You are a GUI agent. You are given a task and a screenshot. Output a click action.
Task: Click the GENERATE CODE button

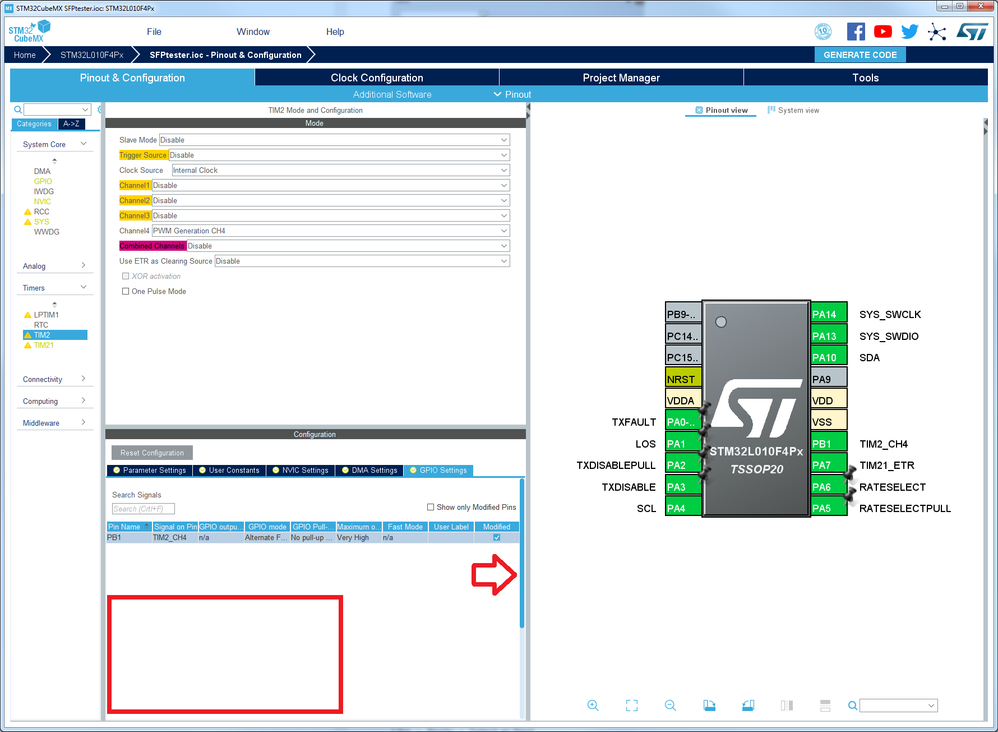(x=860, y=55)
